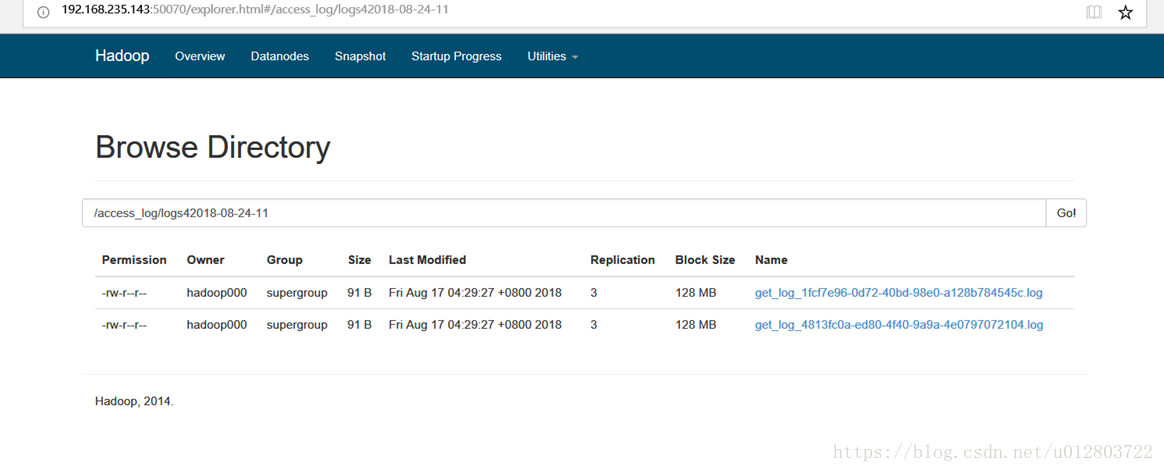Click the Replication column header
This screenshot has height=472, width=1164.
623,260
